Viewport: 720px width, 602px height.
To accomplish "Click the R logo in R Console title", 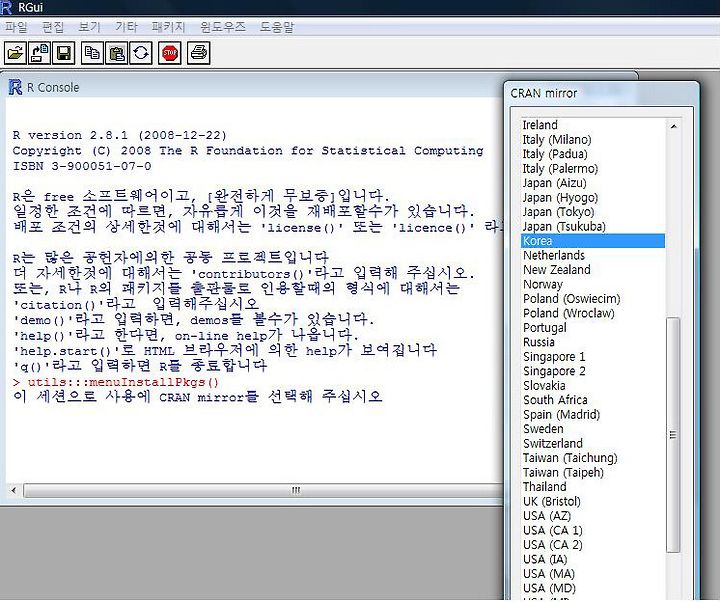I will click(15, 87).
